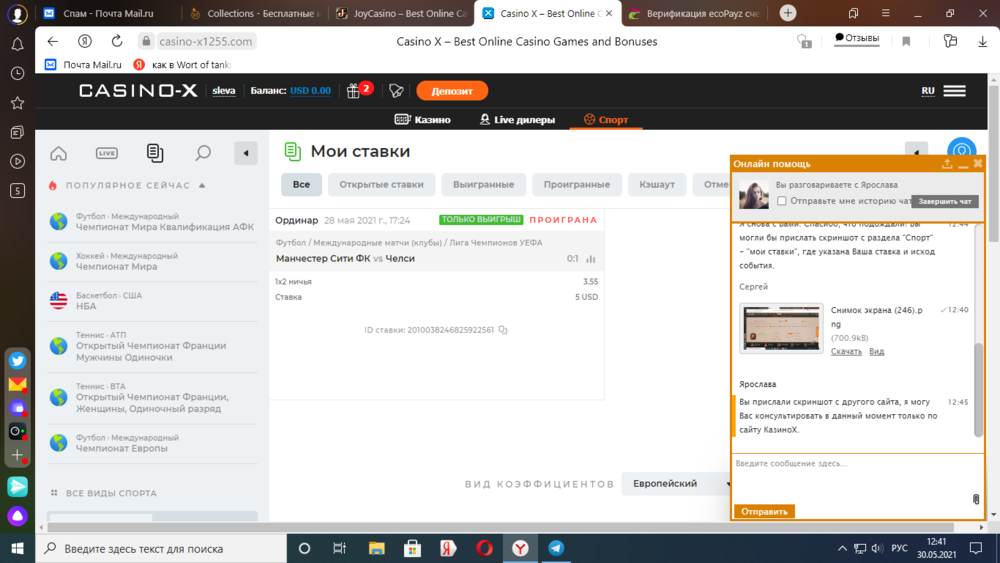Show hidden system tray icons chevron
The height and width of the screenshot is (563, 1000).
tap(842, 548)
